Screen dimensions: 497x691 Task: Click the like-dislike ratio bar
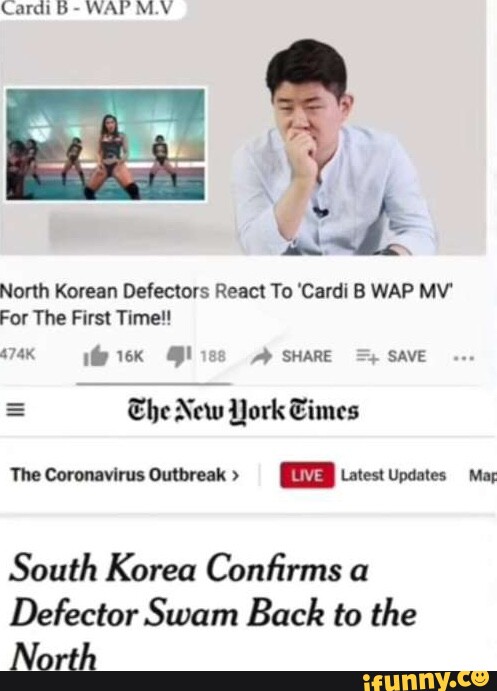(154, 384)
